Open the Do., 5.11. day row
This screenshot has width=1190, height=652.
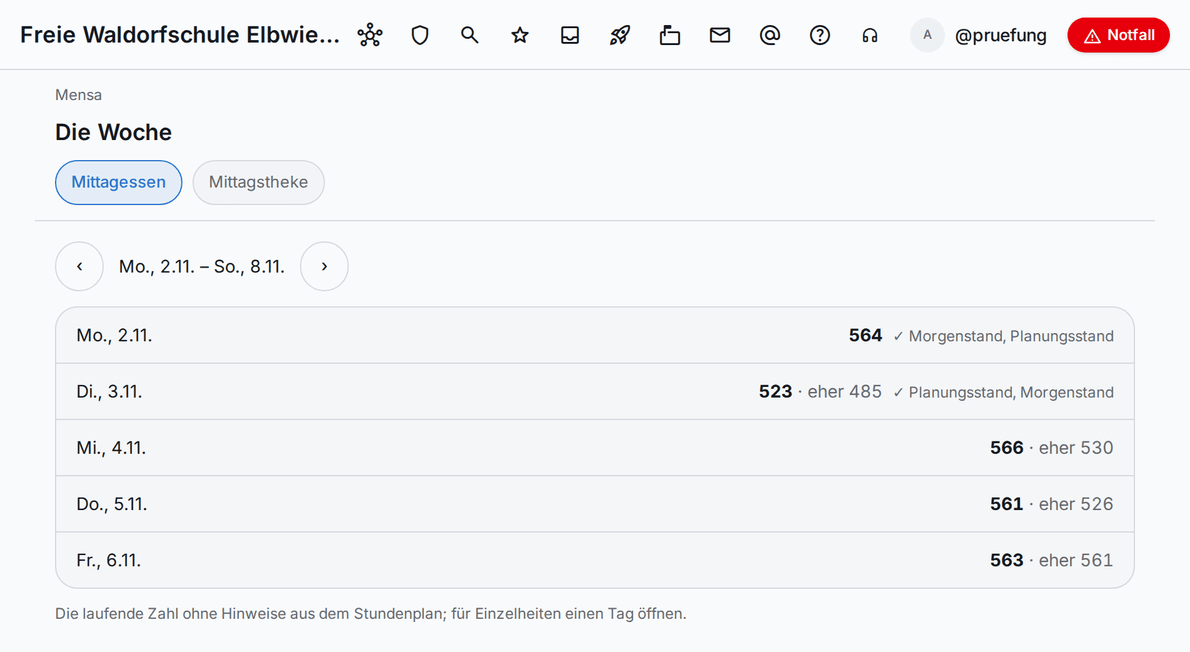(x=595, y=504)
